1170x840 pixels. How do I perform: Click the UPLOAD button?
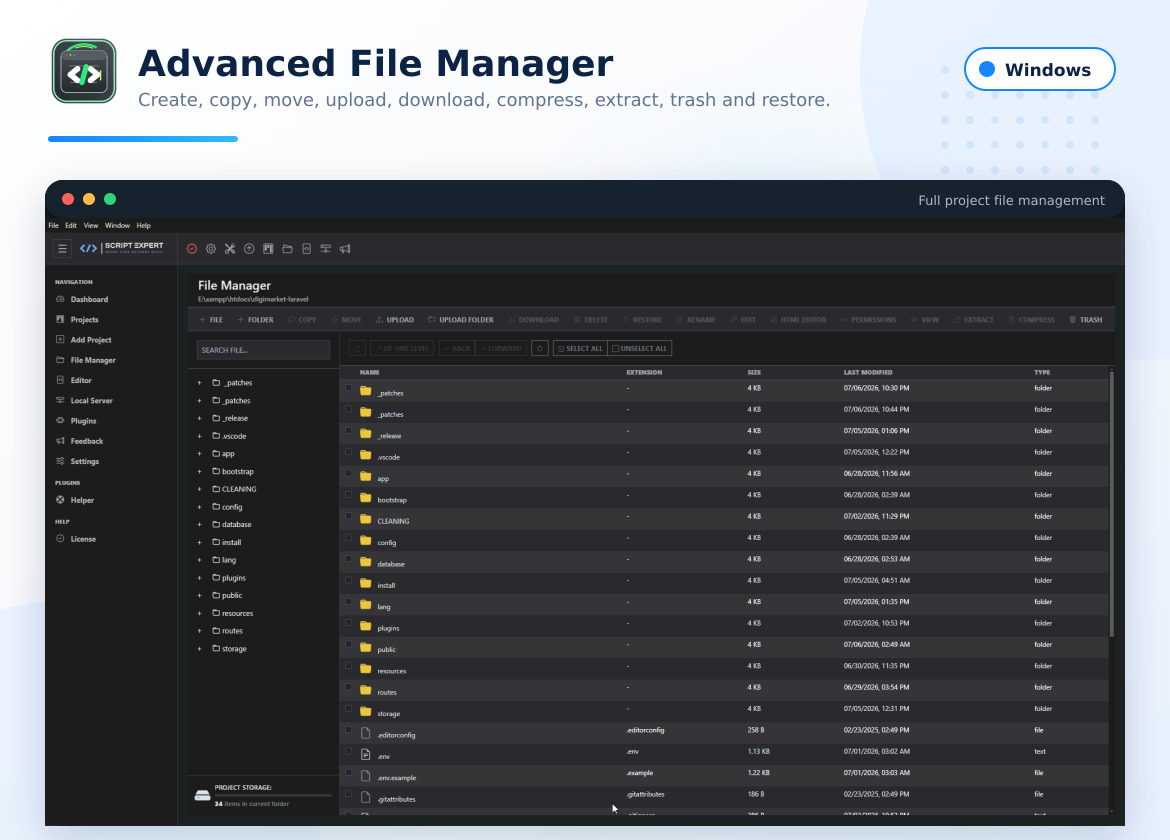coord(395,320)
